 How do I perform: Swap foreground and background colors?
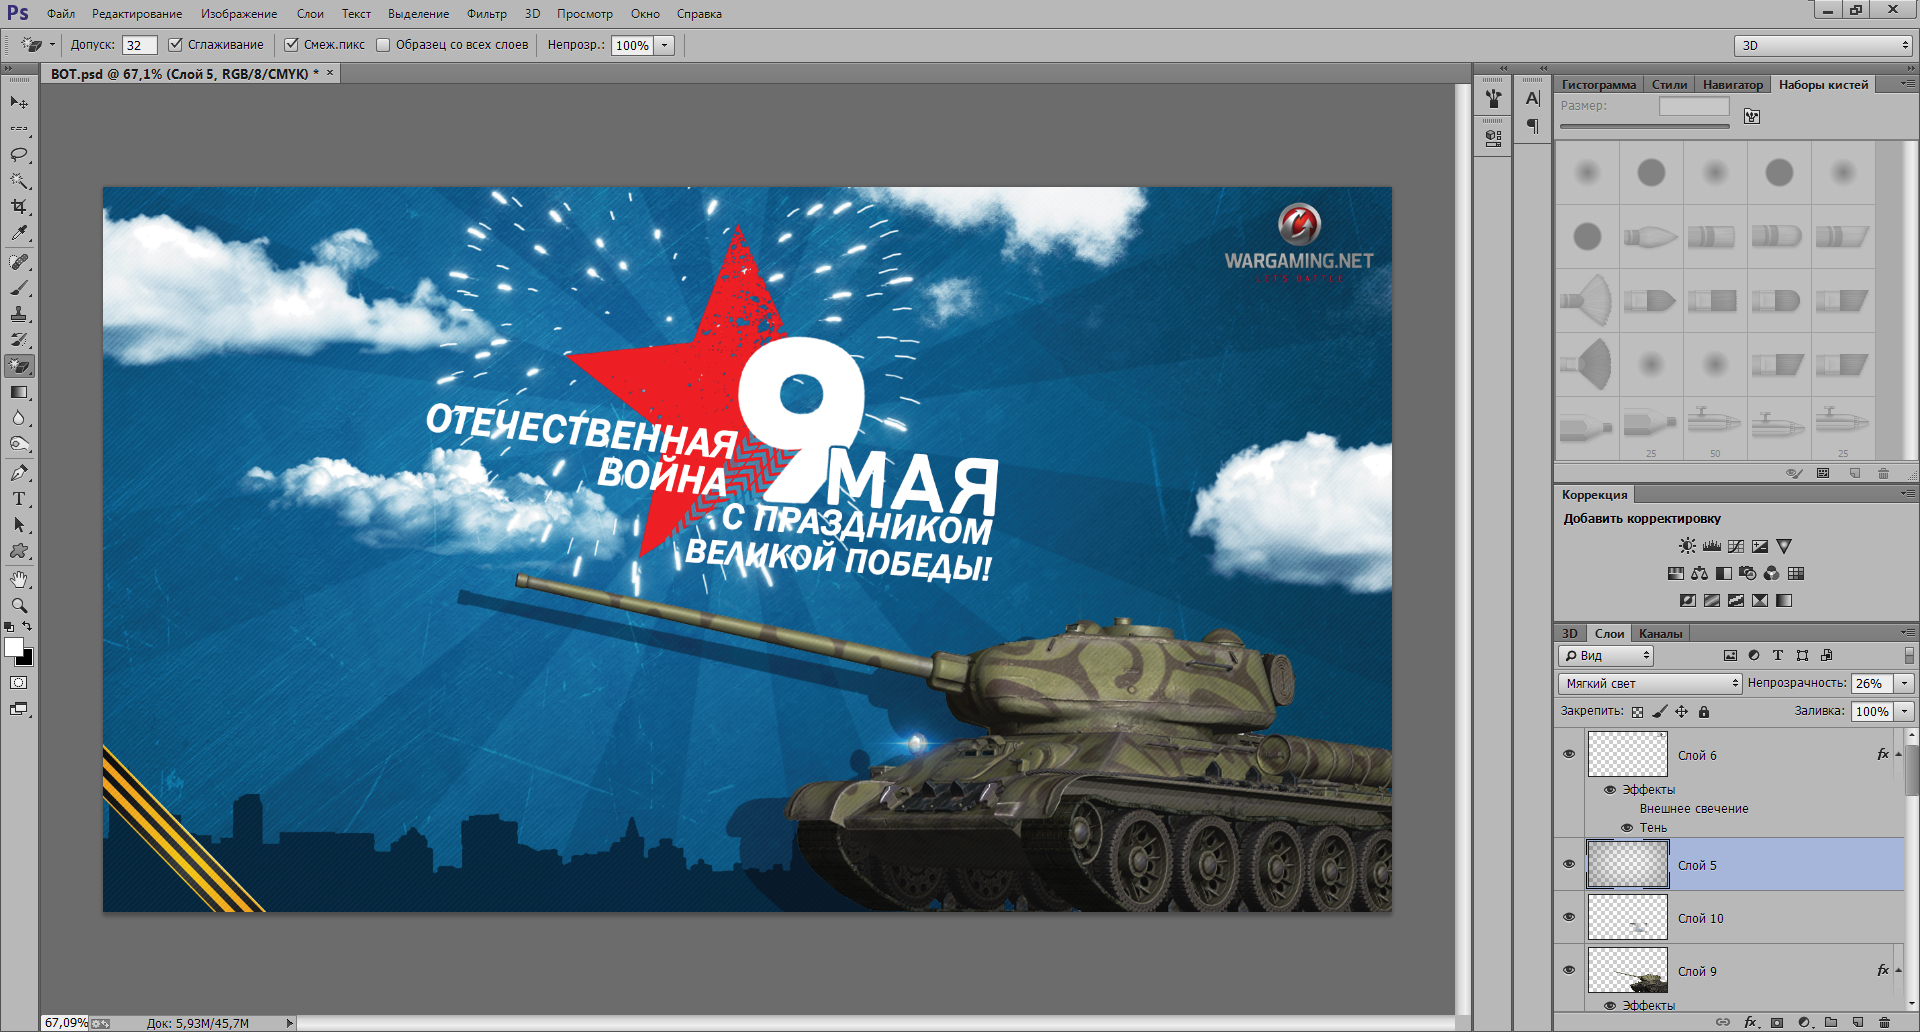pos(28,627)
